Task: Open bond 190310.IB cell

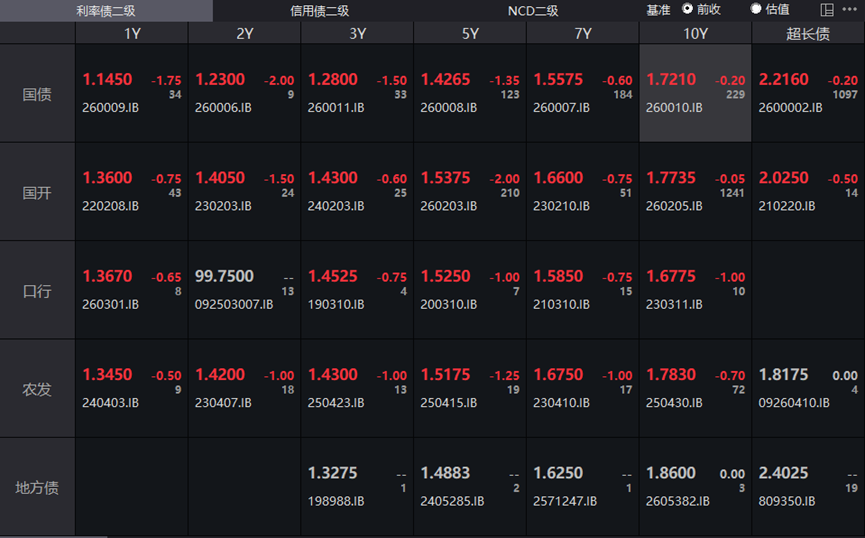Action: coord(357,290)
